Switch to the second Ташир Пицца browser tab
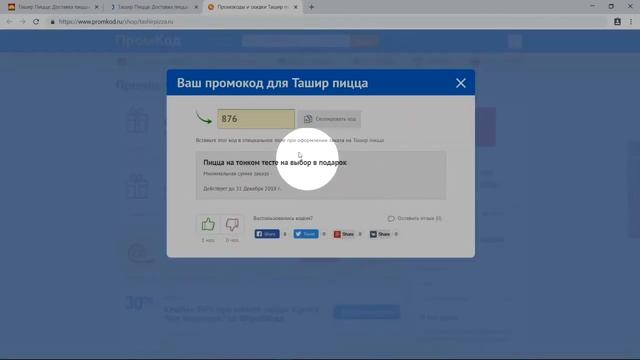640x360 pixels. pyautogui.click(x=152, y=7)
